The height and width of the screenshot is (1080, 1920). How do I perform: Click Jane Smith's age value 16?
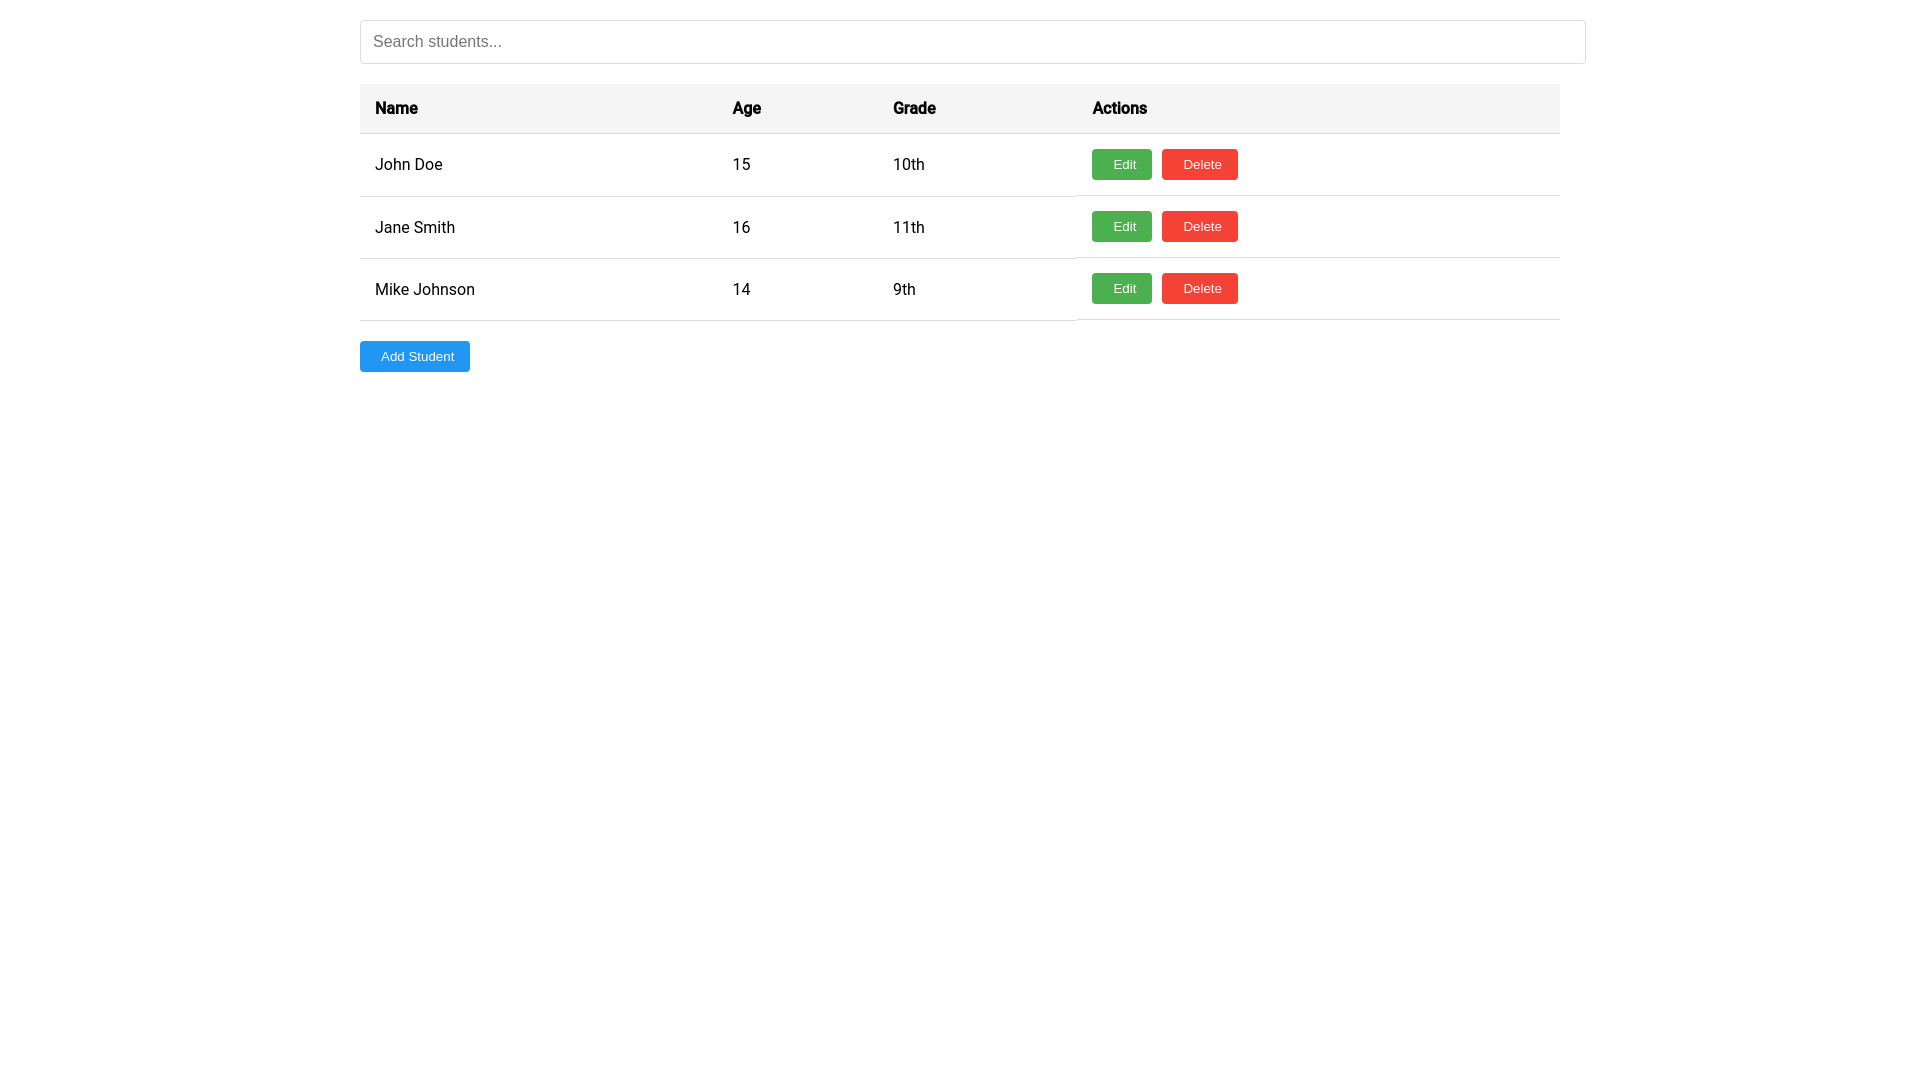coord(741,227)
